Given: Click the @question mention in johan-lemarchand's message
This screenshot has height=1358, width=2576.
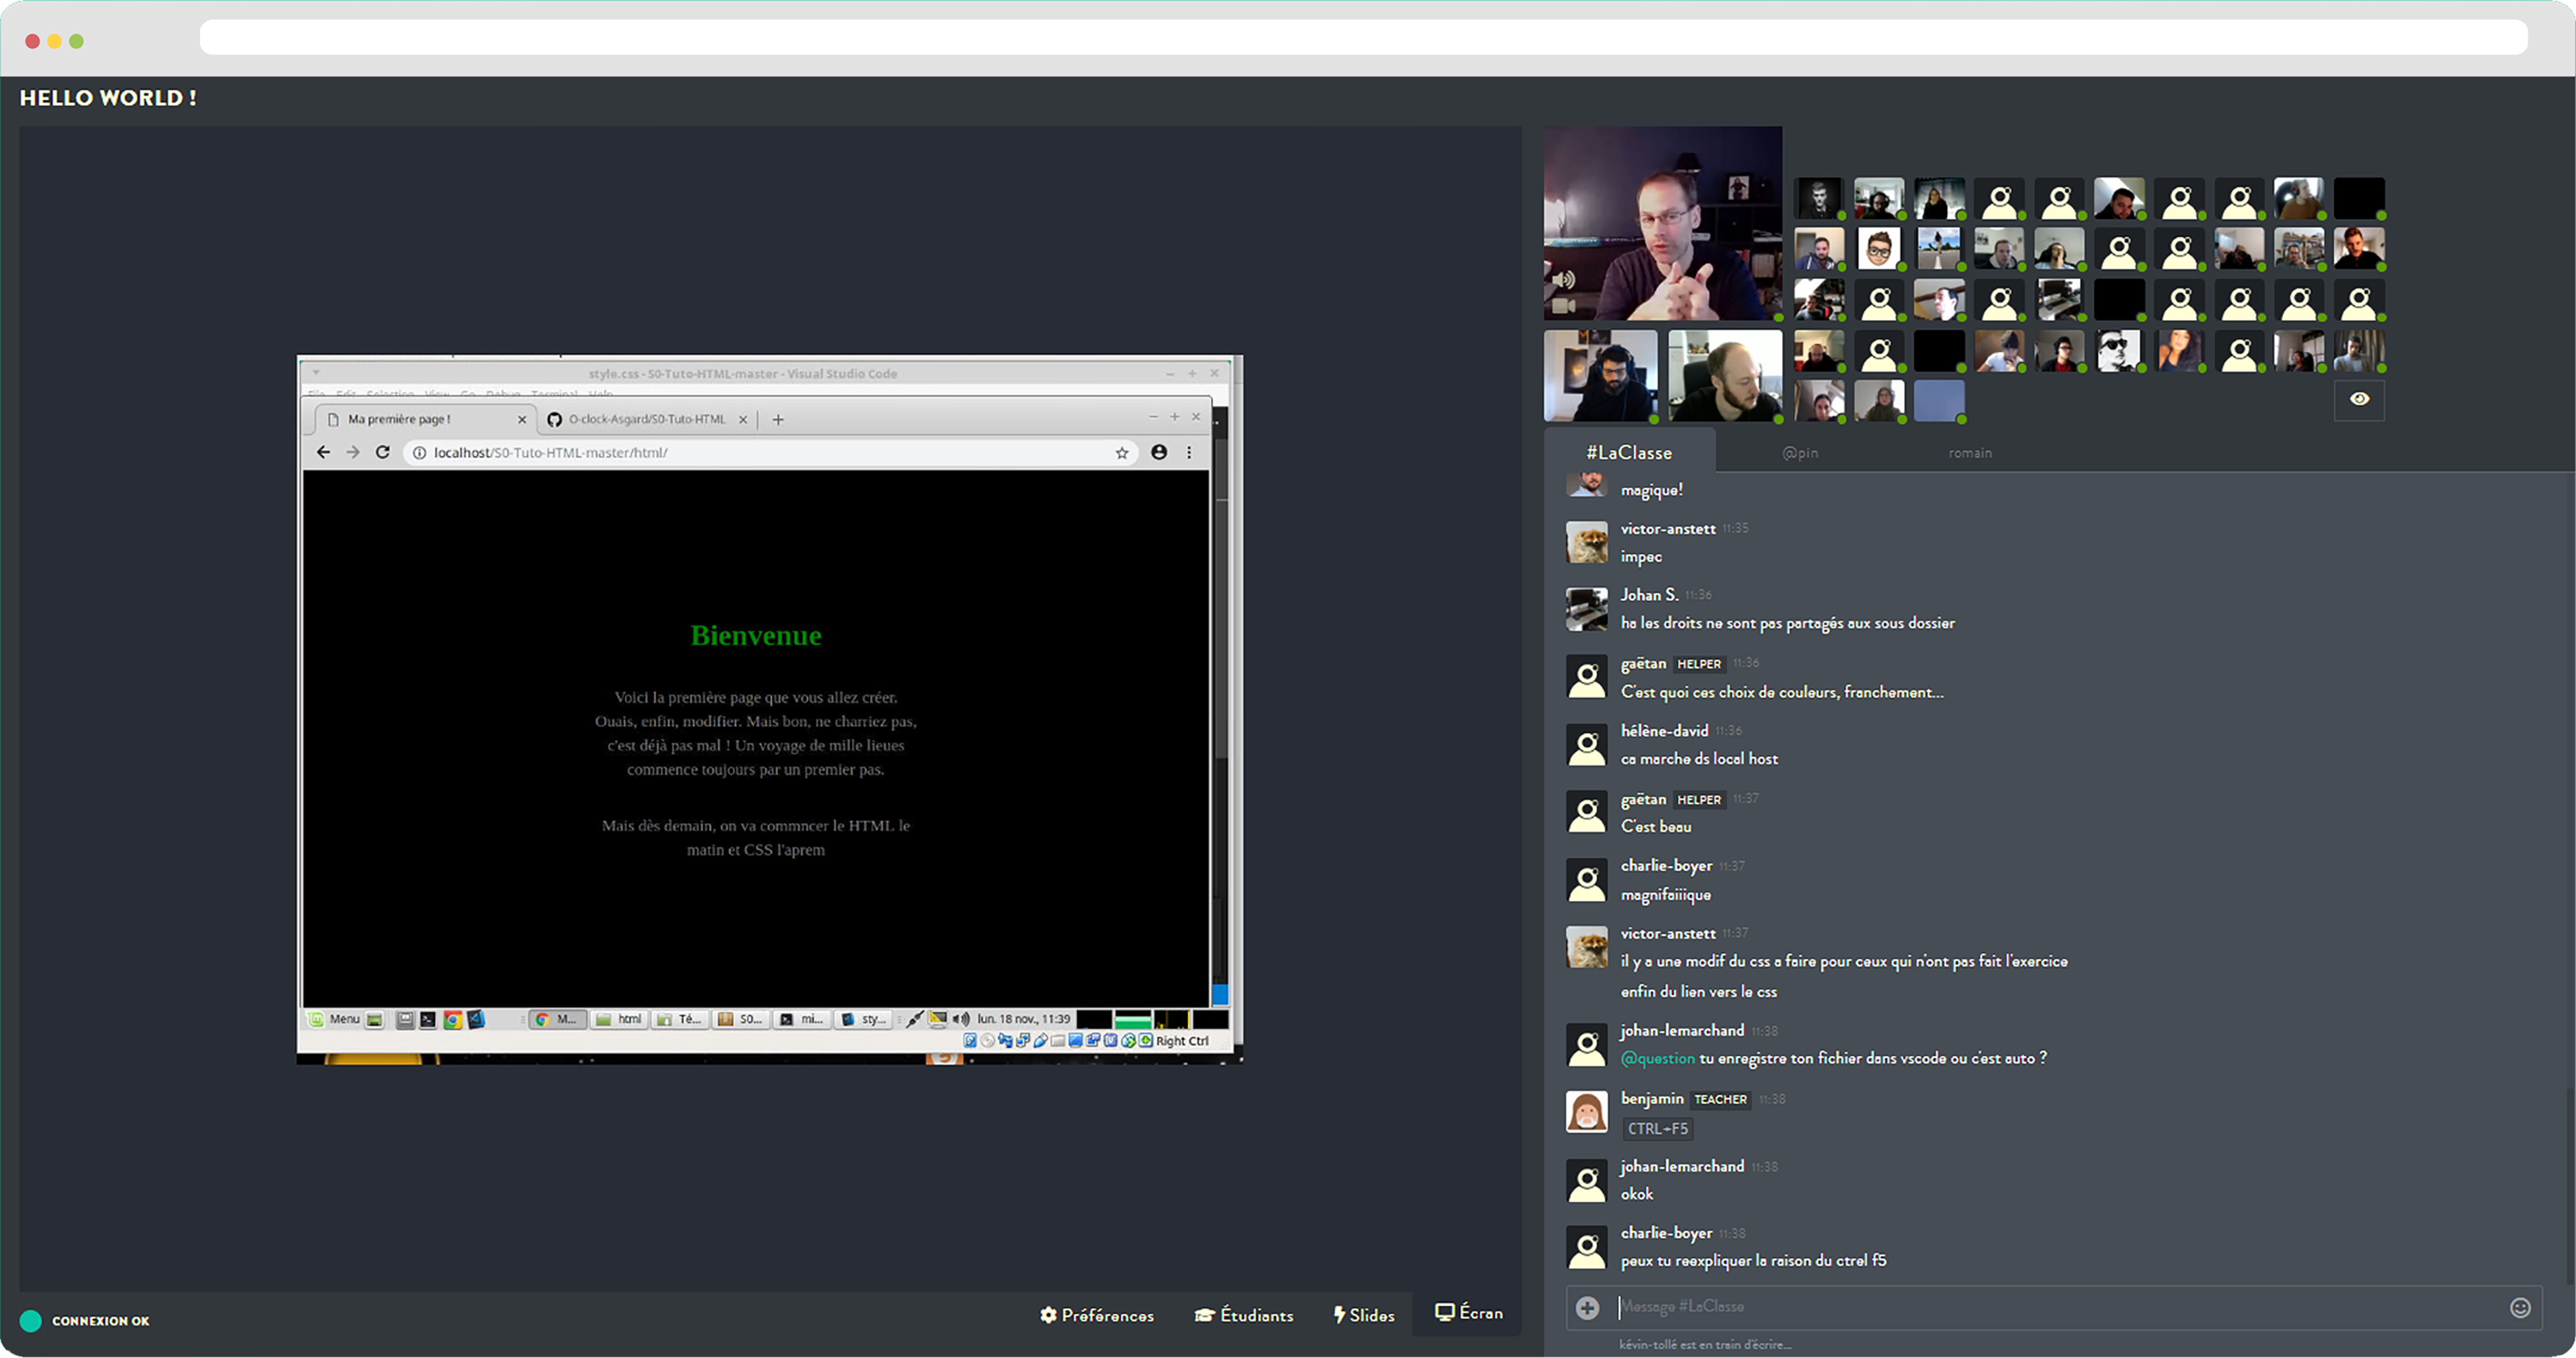Looking at the screenshot, I should click(x=1657, y=1058).
